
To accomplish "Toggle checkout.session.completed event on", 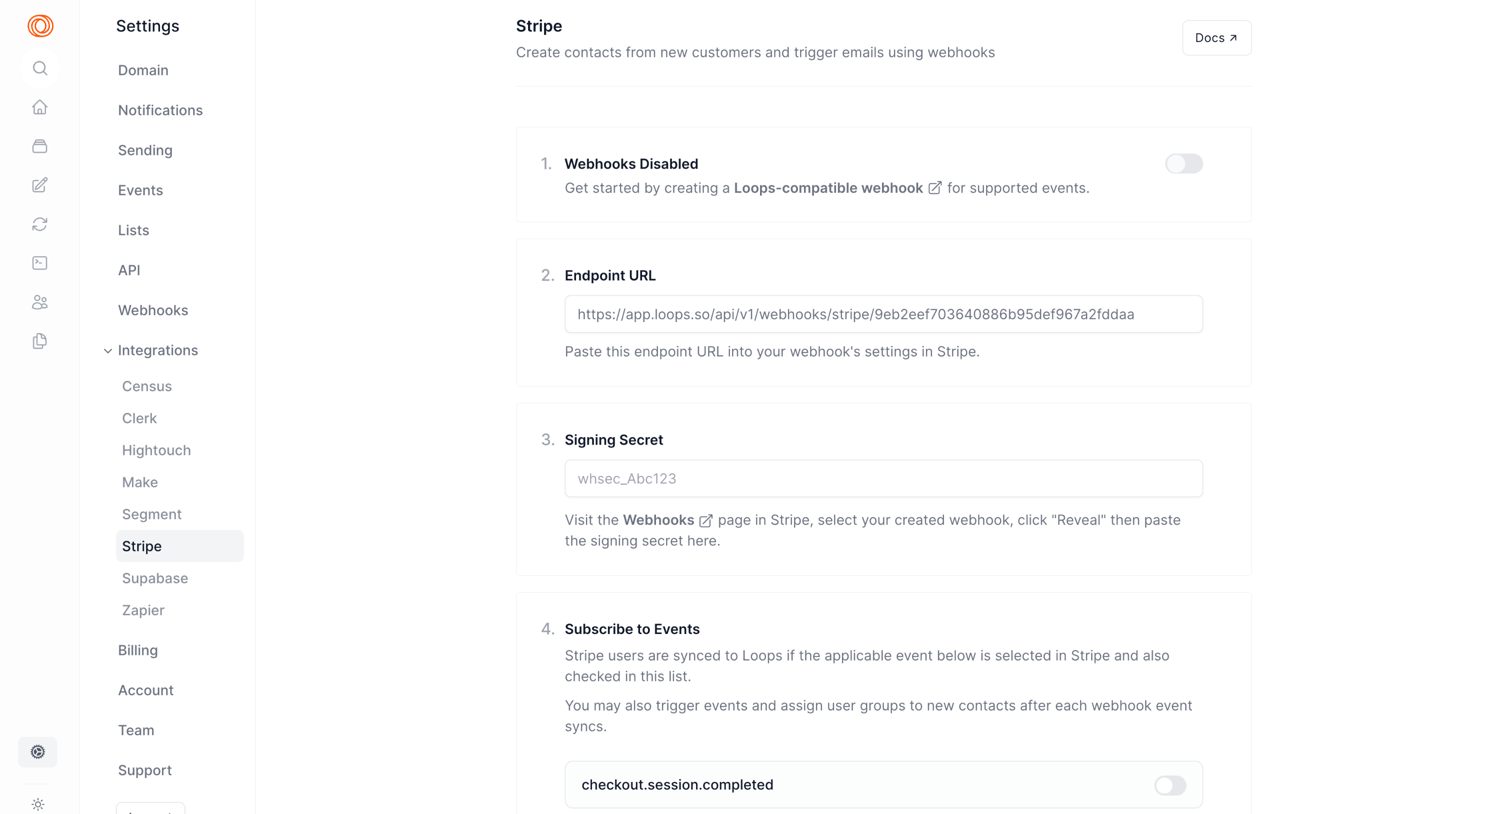I will point(1170,785).
